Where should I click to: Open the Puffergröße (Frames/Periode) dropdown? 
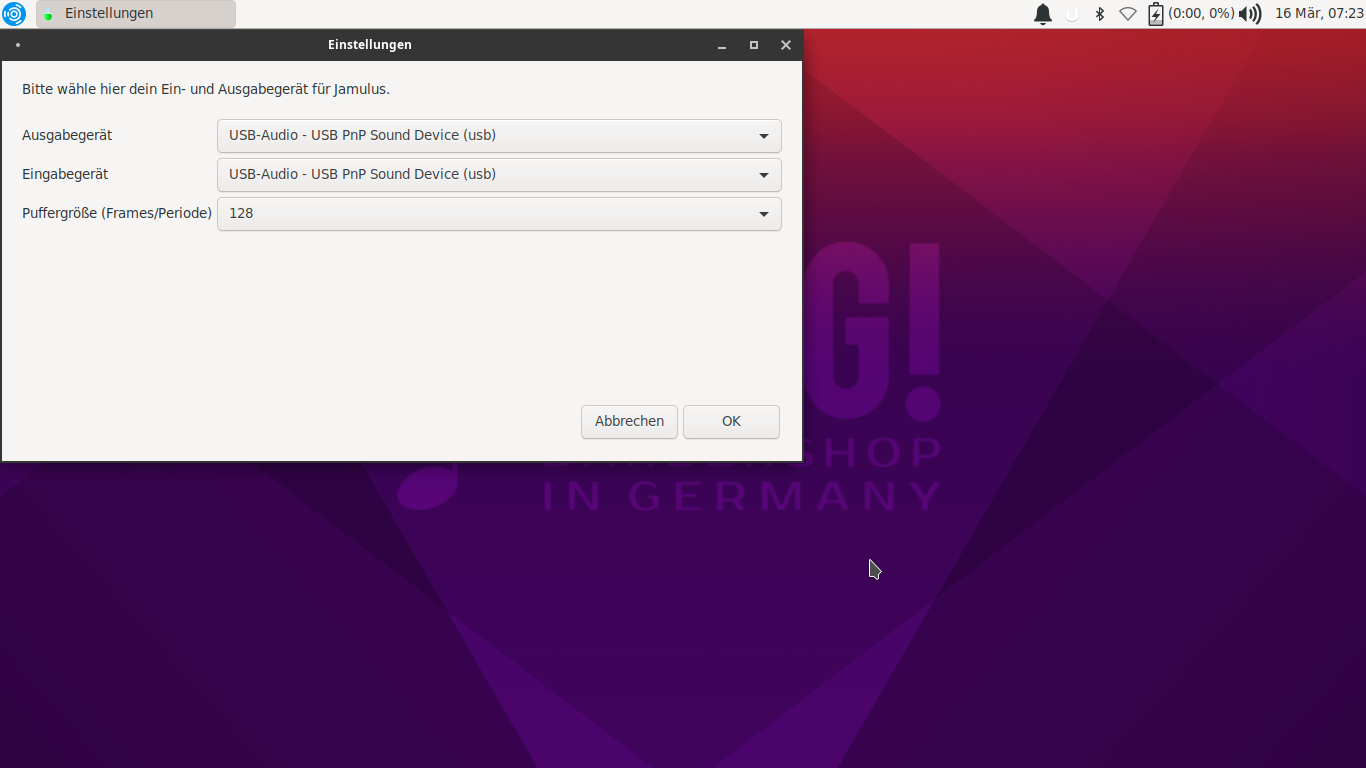point(499,214)
